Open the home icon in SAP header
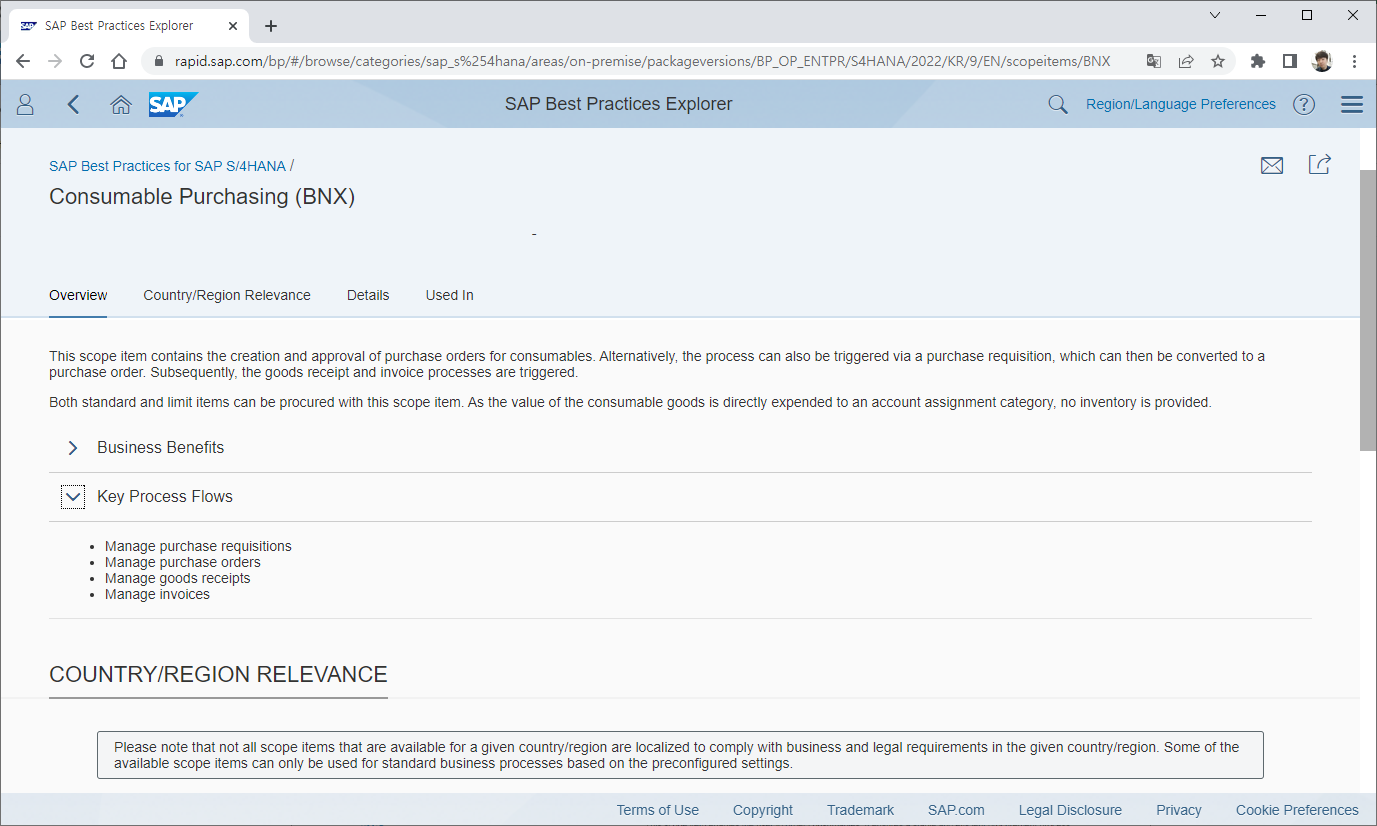 coord(121,104)
